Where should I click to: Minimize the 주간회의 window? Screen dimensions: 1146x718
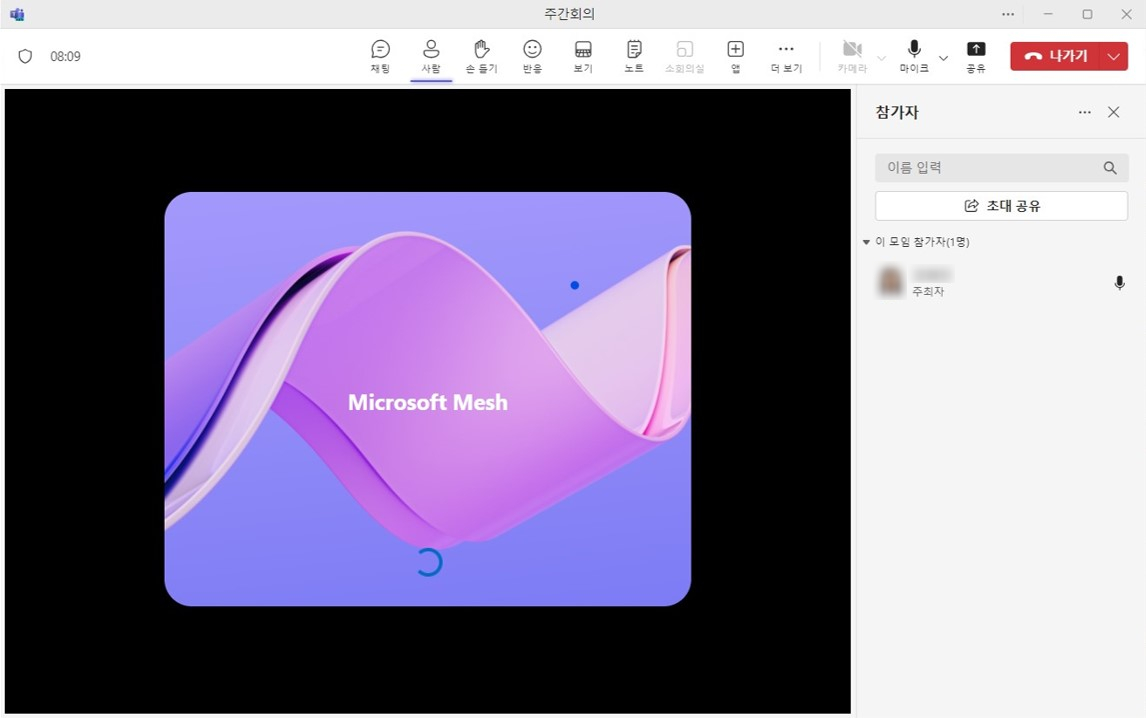(1048, 14)
